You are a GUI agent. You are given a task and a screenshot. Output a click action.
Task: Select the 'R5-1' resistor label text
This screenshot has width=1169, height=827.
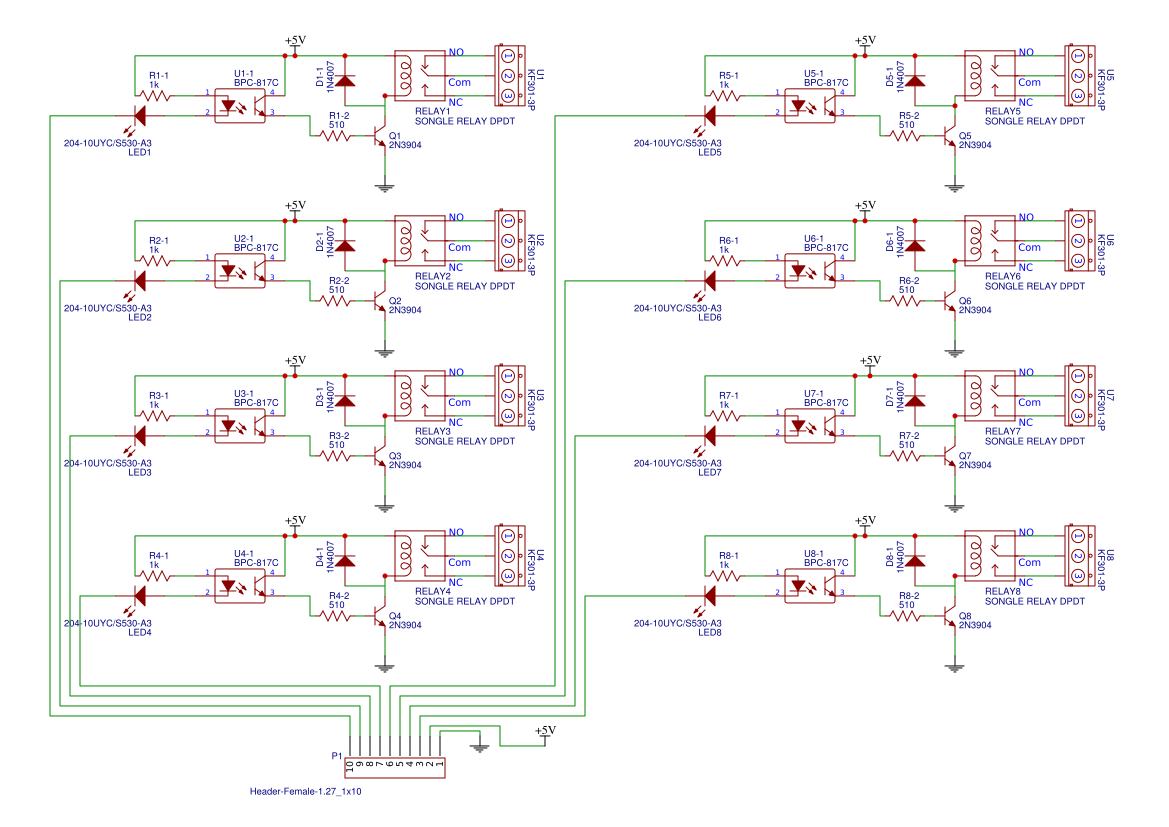[728, 75]
